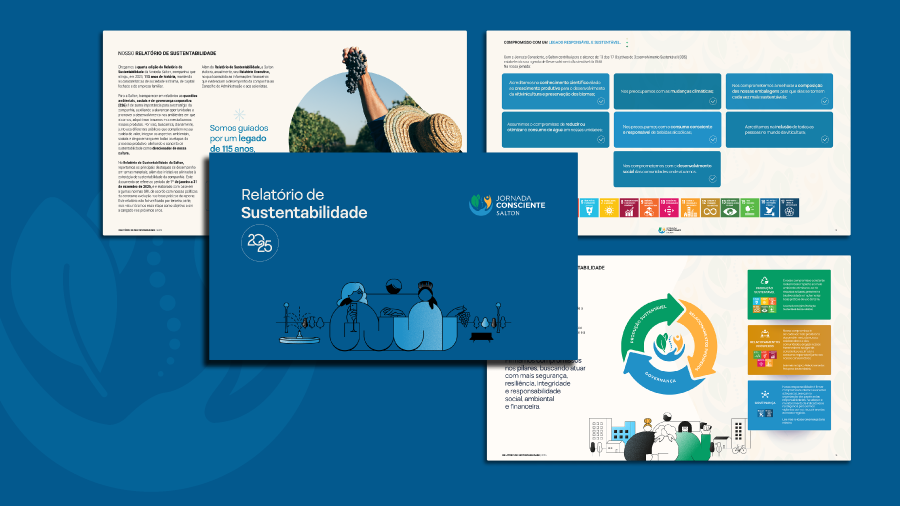Click the Governança icon in the blue pillar card
The height and width of the screenshot is (506, 900).
763,393
